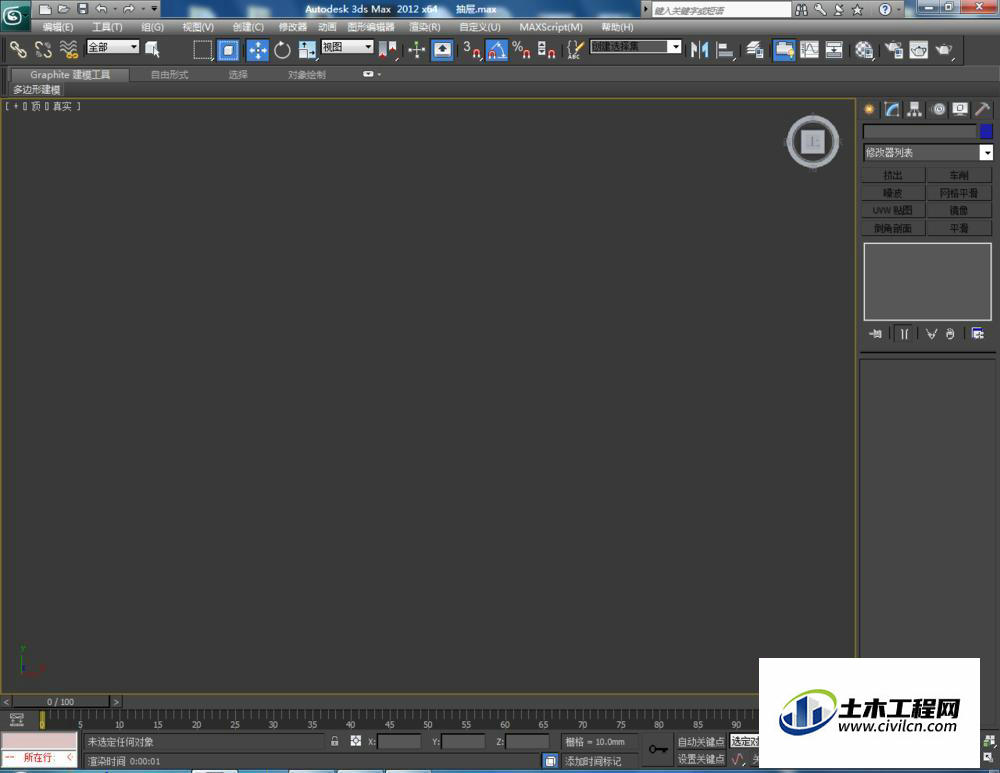Click the blue object color swatch
Viewport: 1000px width, 773px height.
(986, 131)
